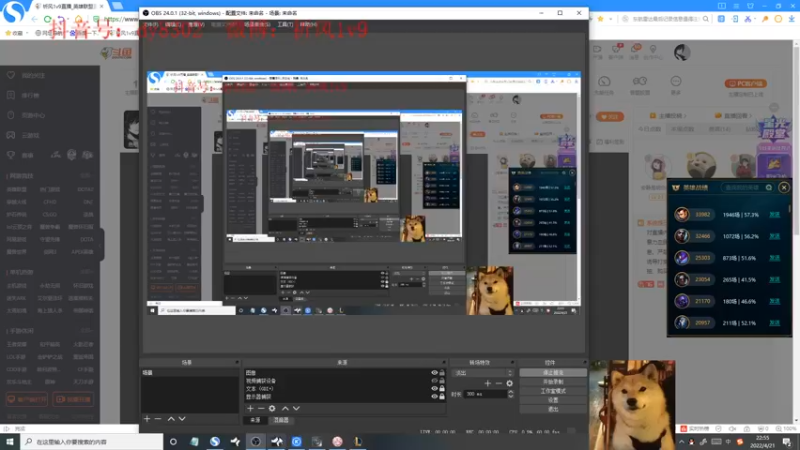Click the 停止推流 stop streaming button
The width and height of the screenshot is (800, 450).
(x=553, y=373)
